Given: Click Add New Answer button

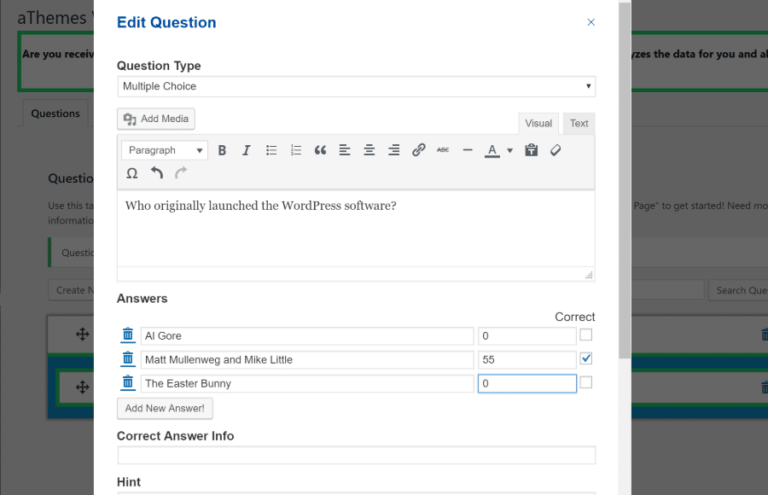Looking at the screenshot, I should point(165,408).
